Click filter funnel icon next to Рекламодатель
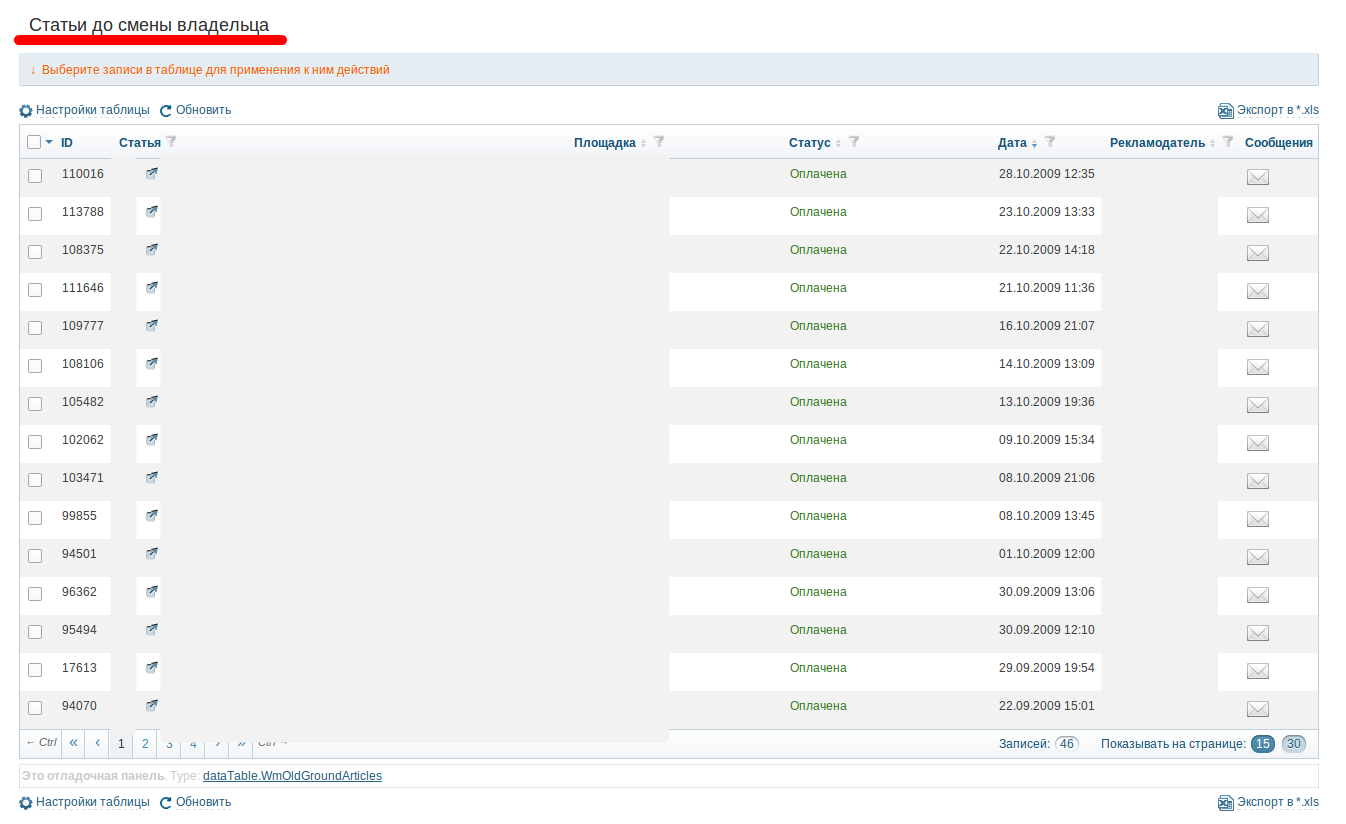 coord(1228,142)
